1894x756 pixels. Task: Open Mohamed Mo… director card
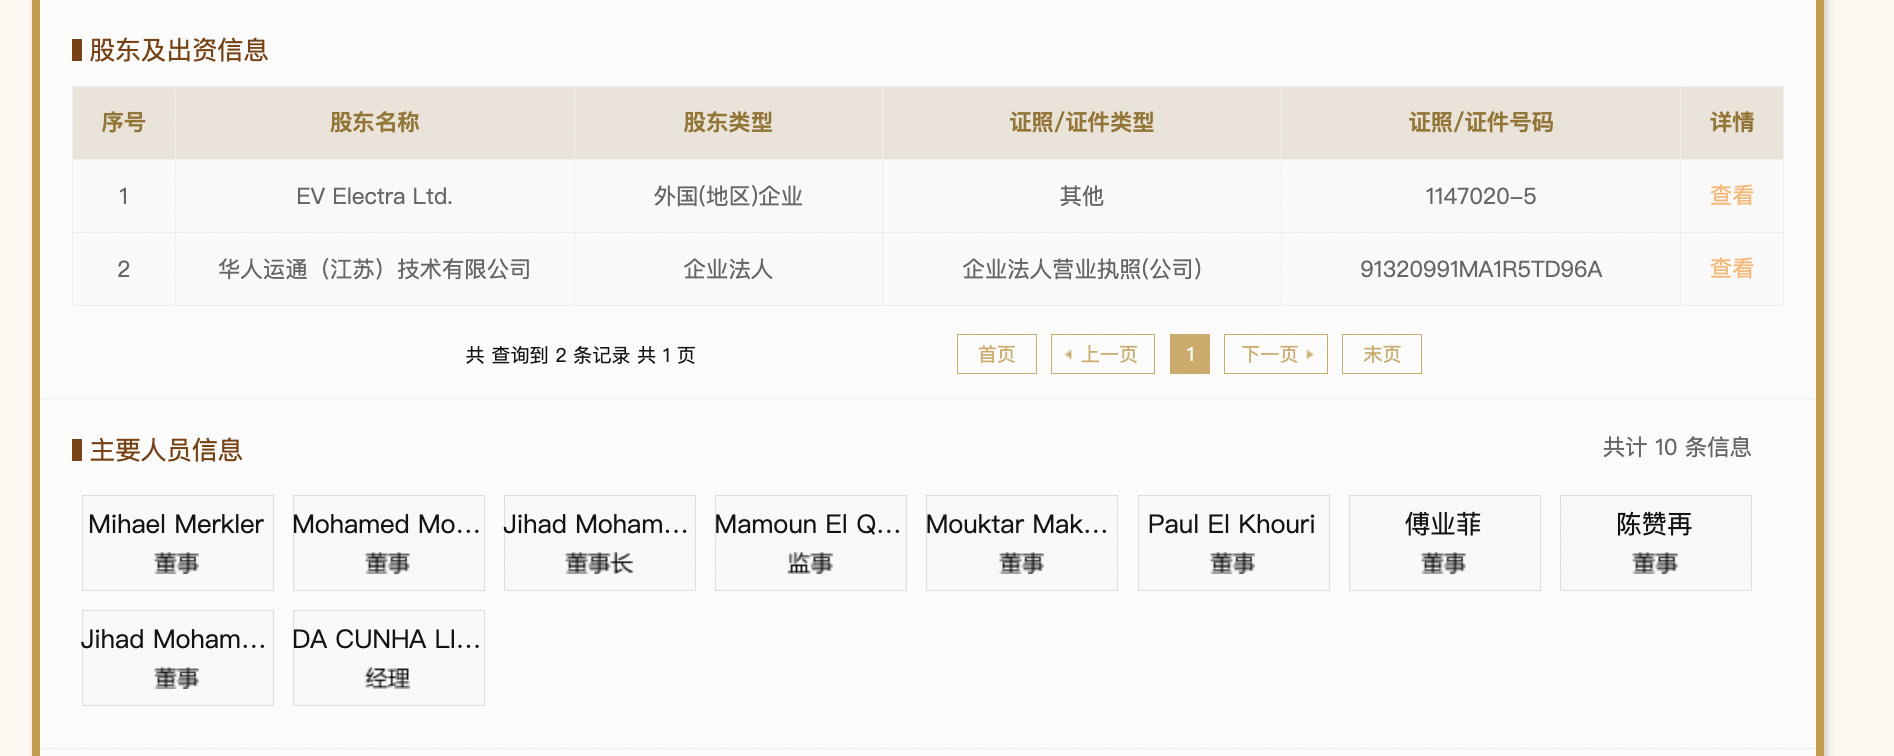[388, 542]
